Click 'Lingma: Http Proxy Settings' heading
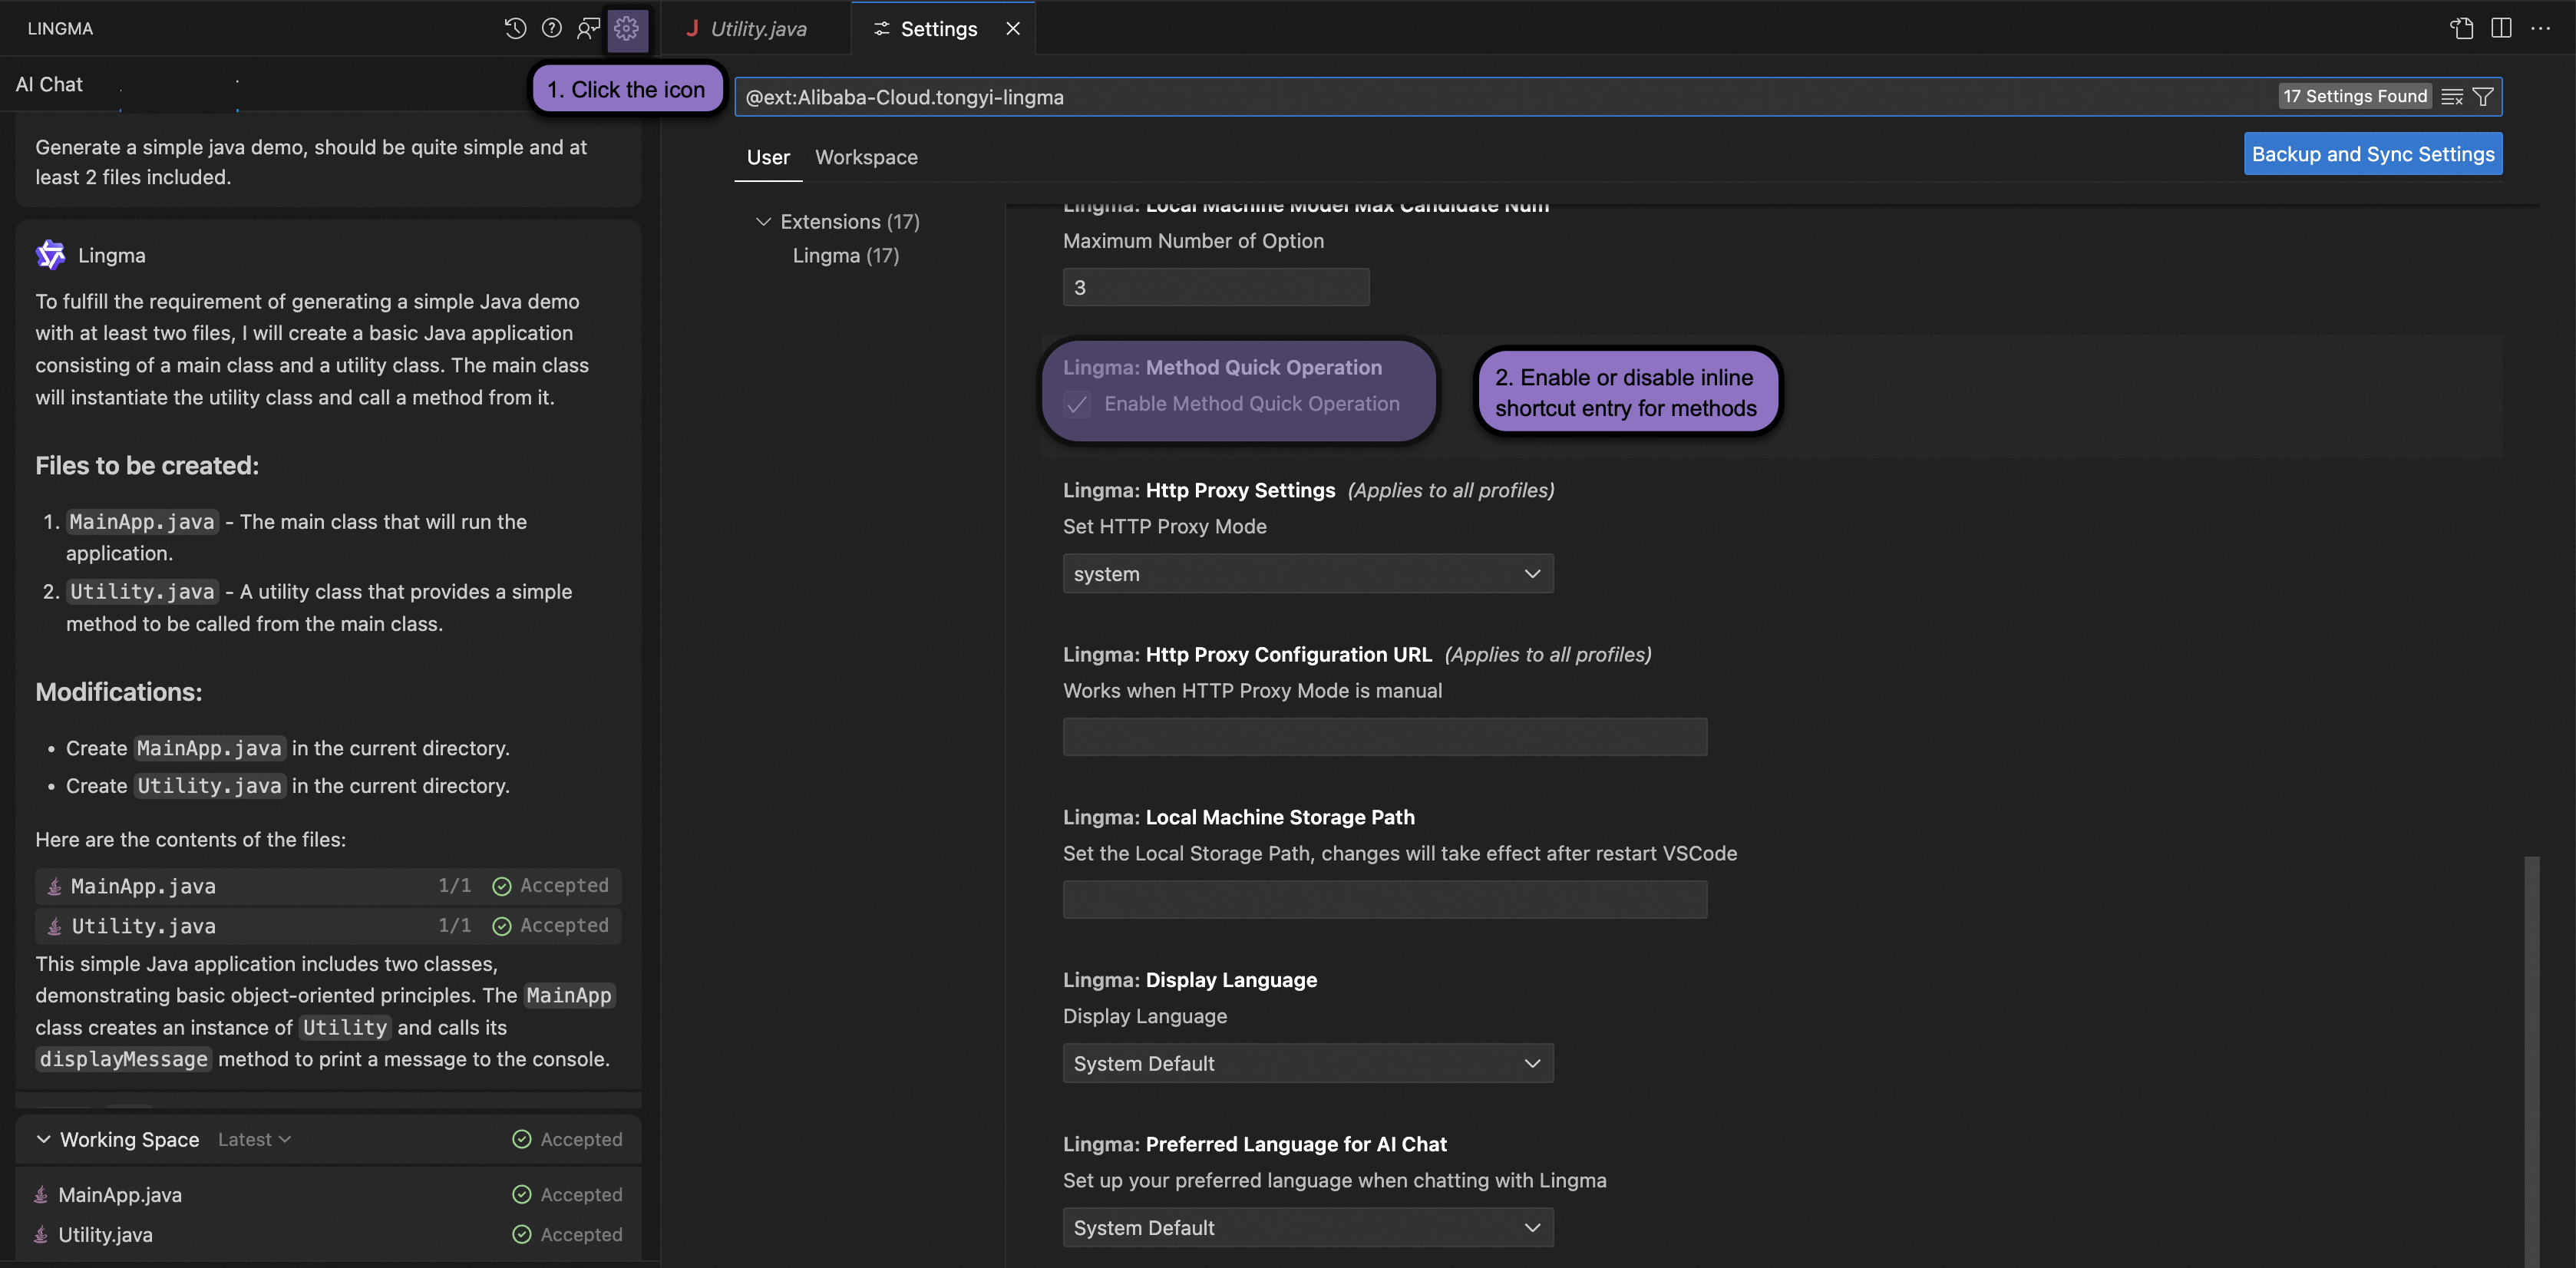The width and height of the screenshot is (2576, 1268). [1199, 490]
